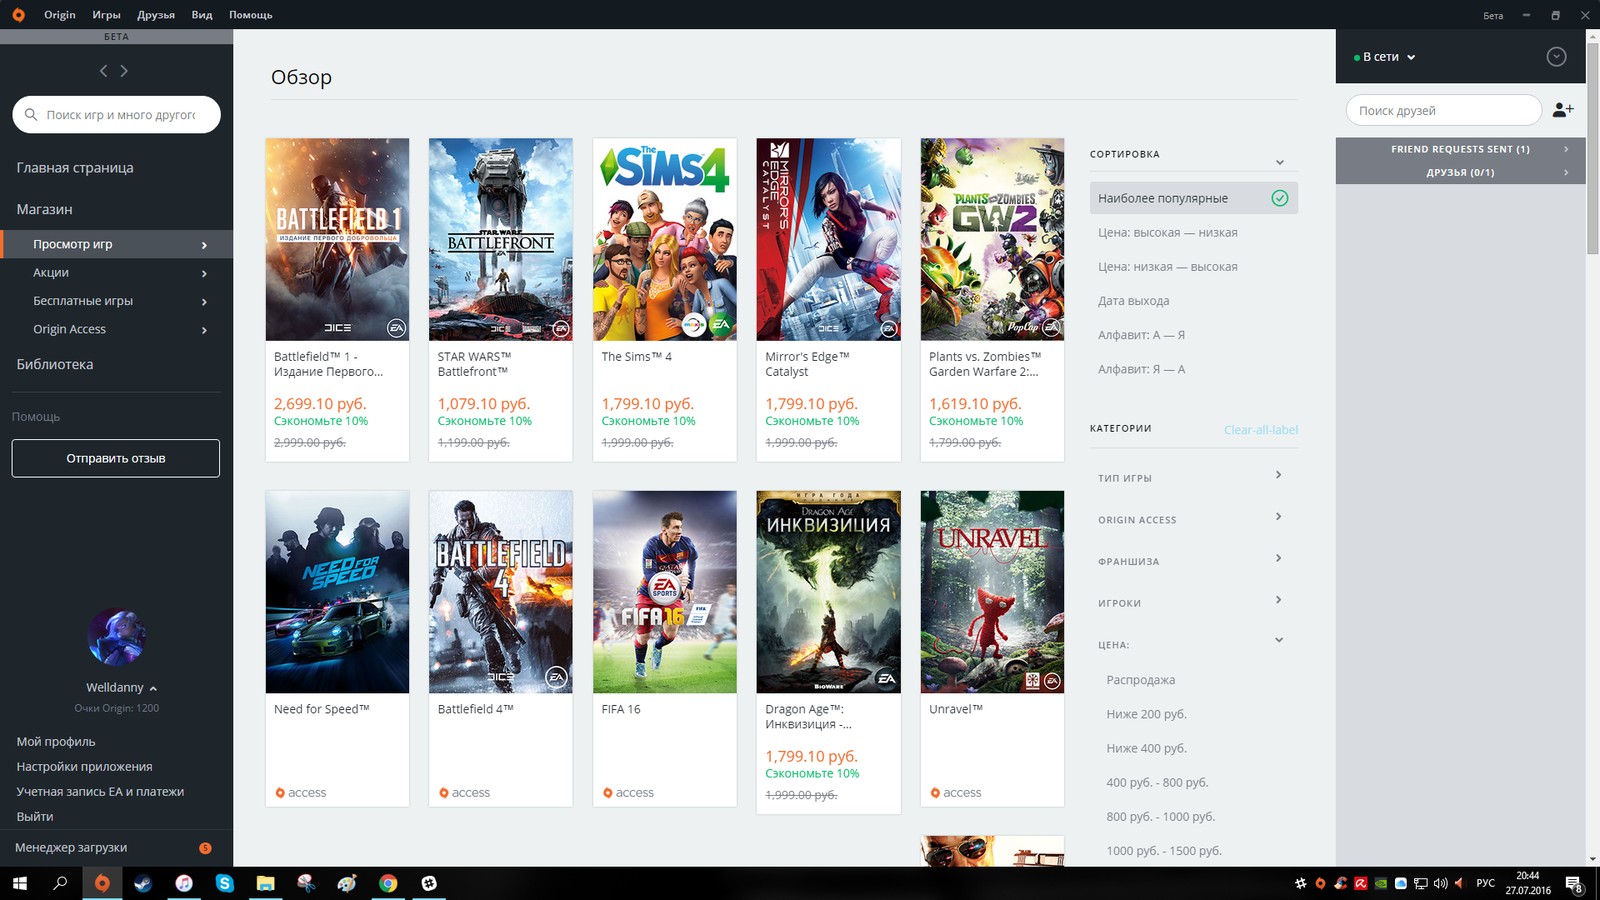Click the Welldanny profile avatar

click(116, 637)
